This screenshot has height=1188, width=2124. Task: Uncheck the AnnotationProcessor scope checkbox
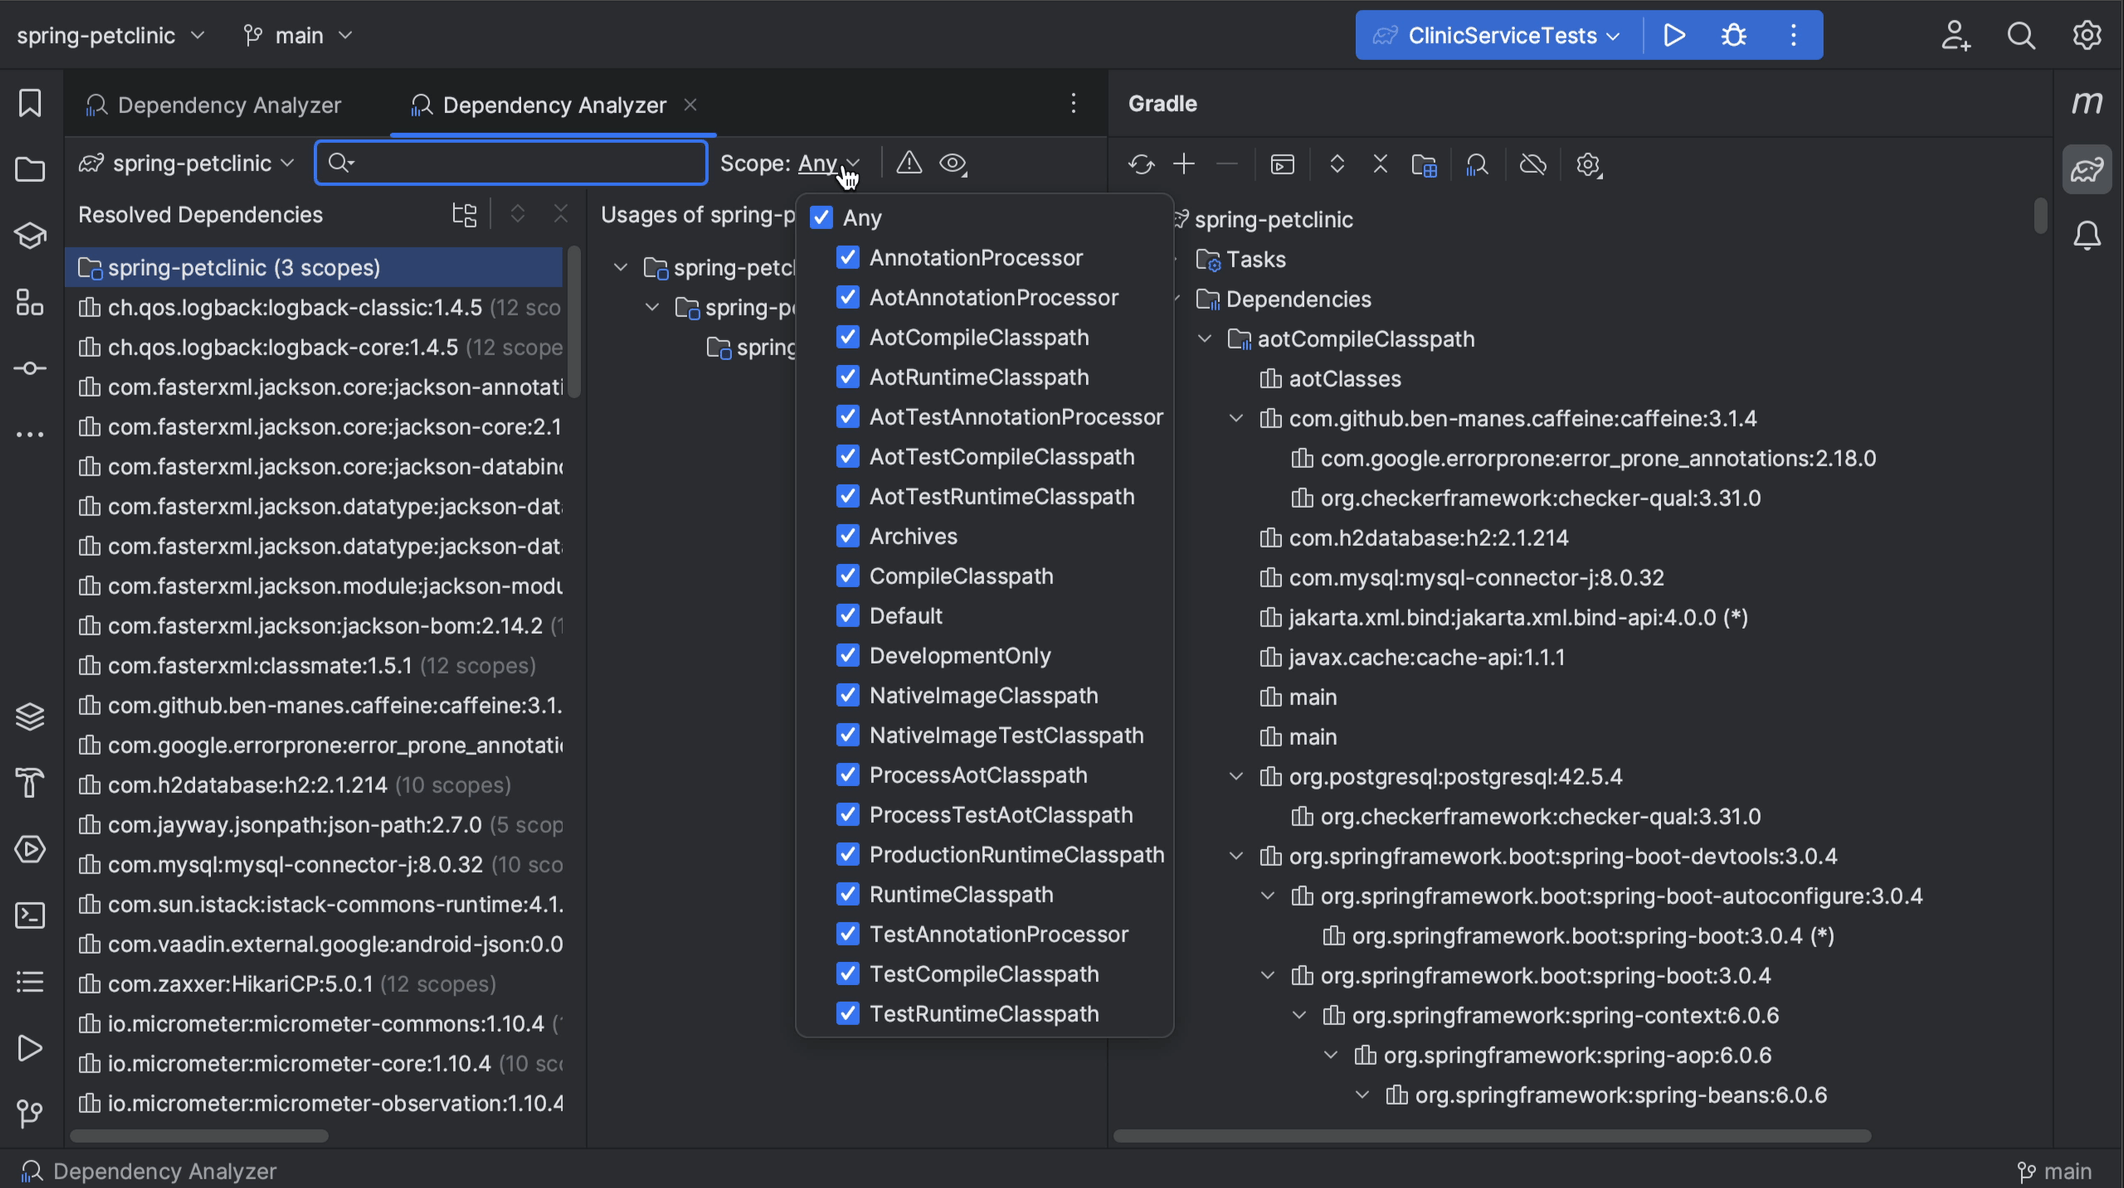848,258
